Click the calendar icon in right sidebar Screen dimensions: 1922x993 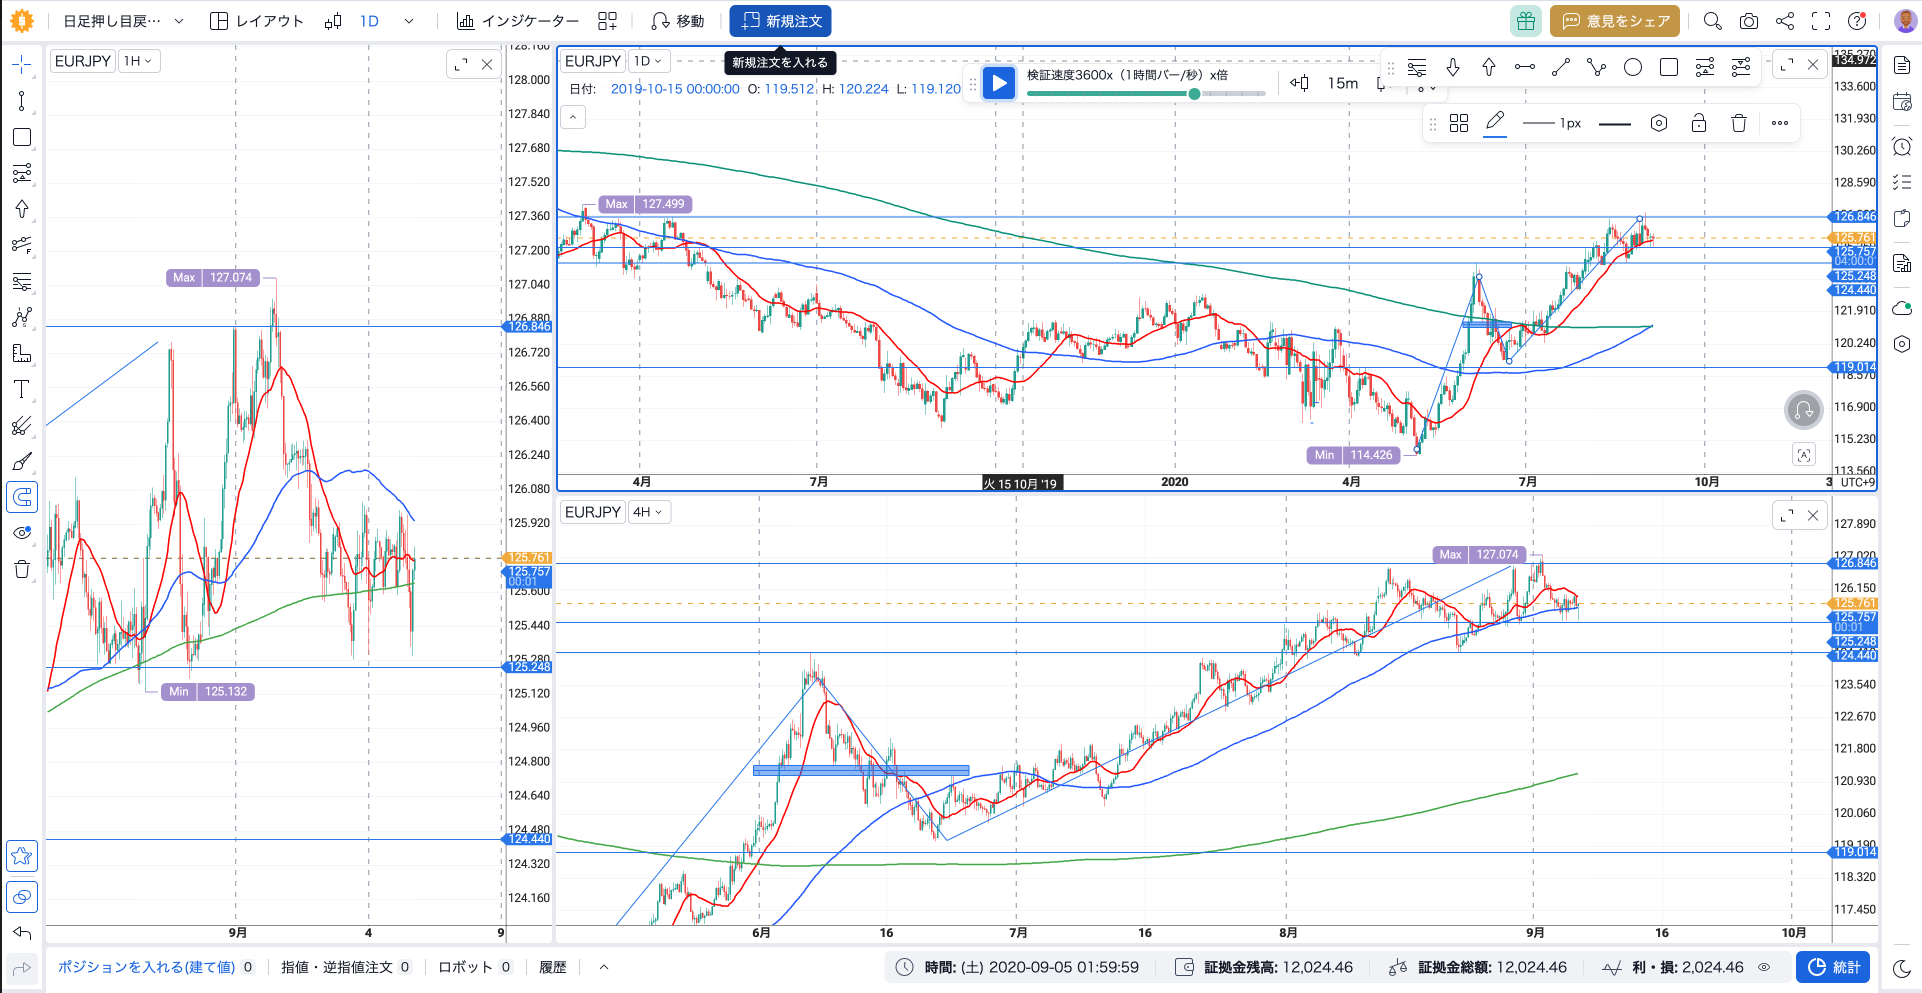[1902, 101]
